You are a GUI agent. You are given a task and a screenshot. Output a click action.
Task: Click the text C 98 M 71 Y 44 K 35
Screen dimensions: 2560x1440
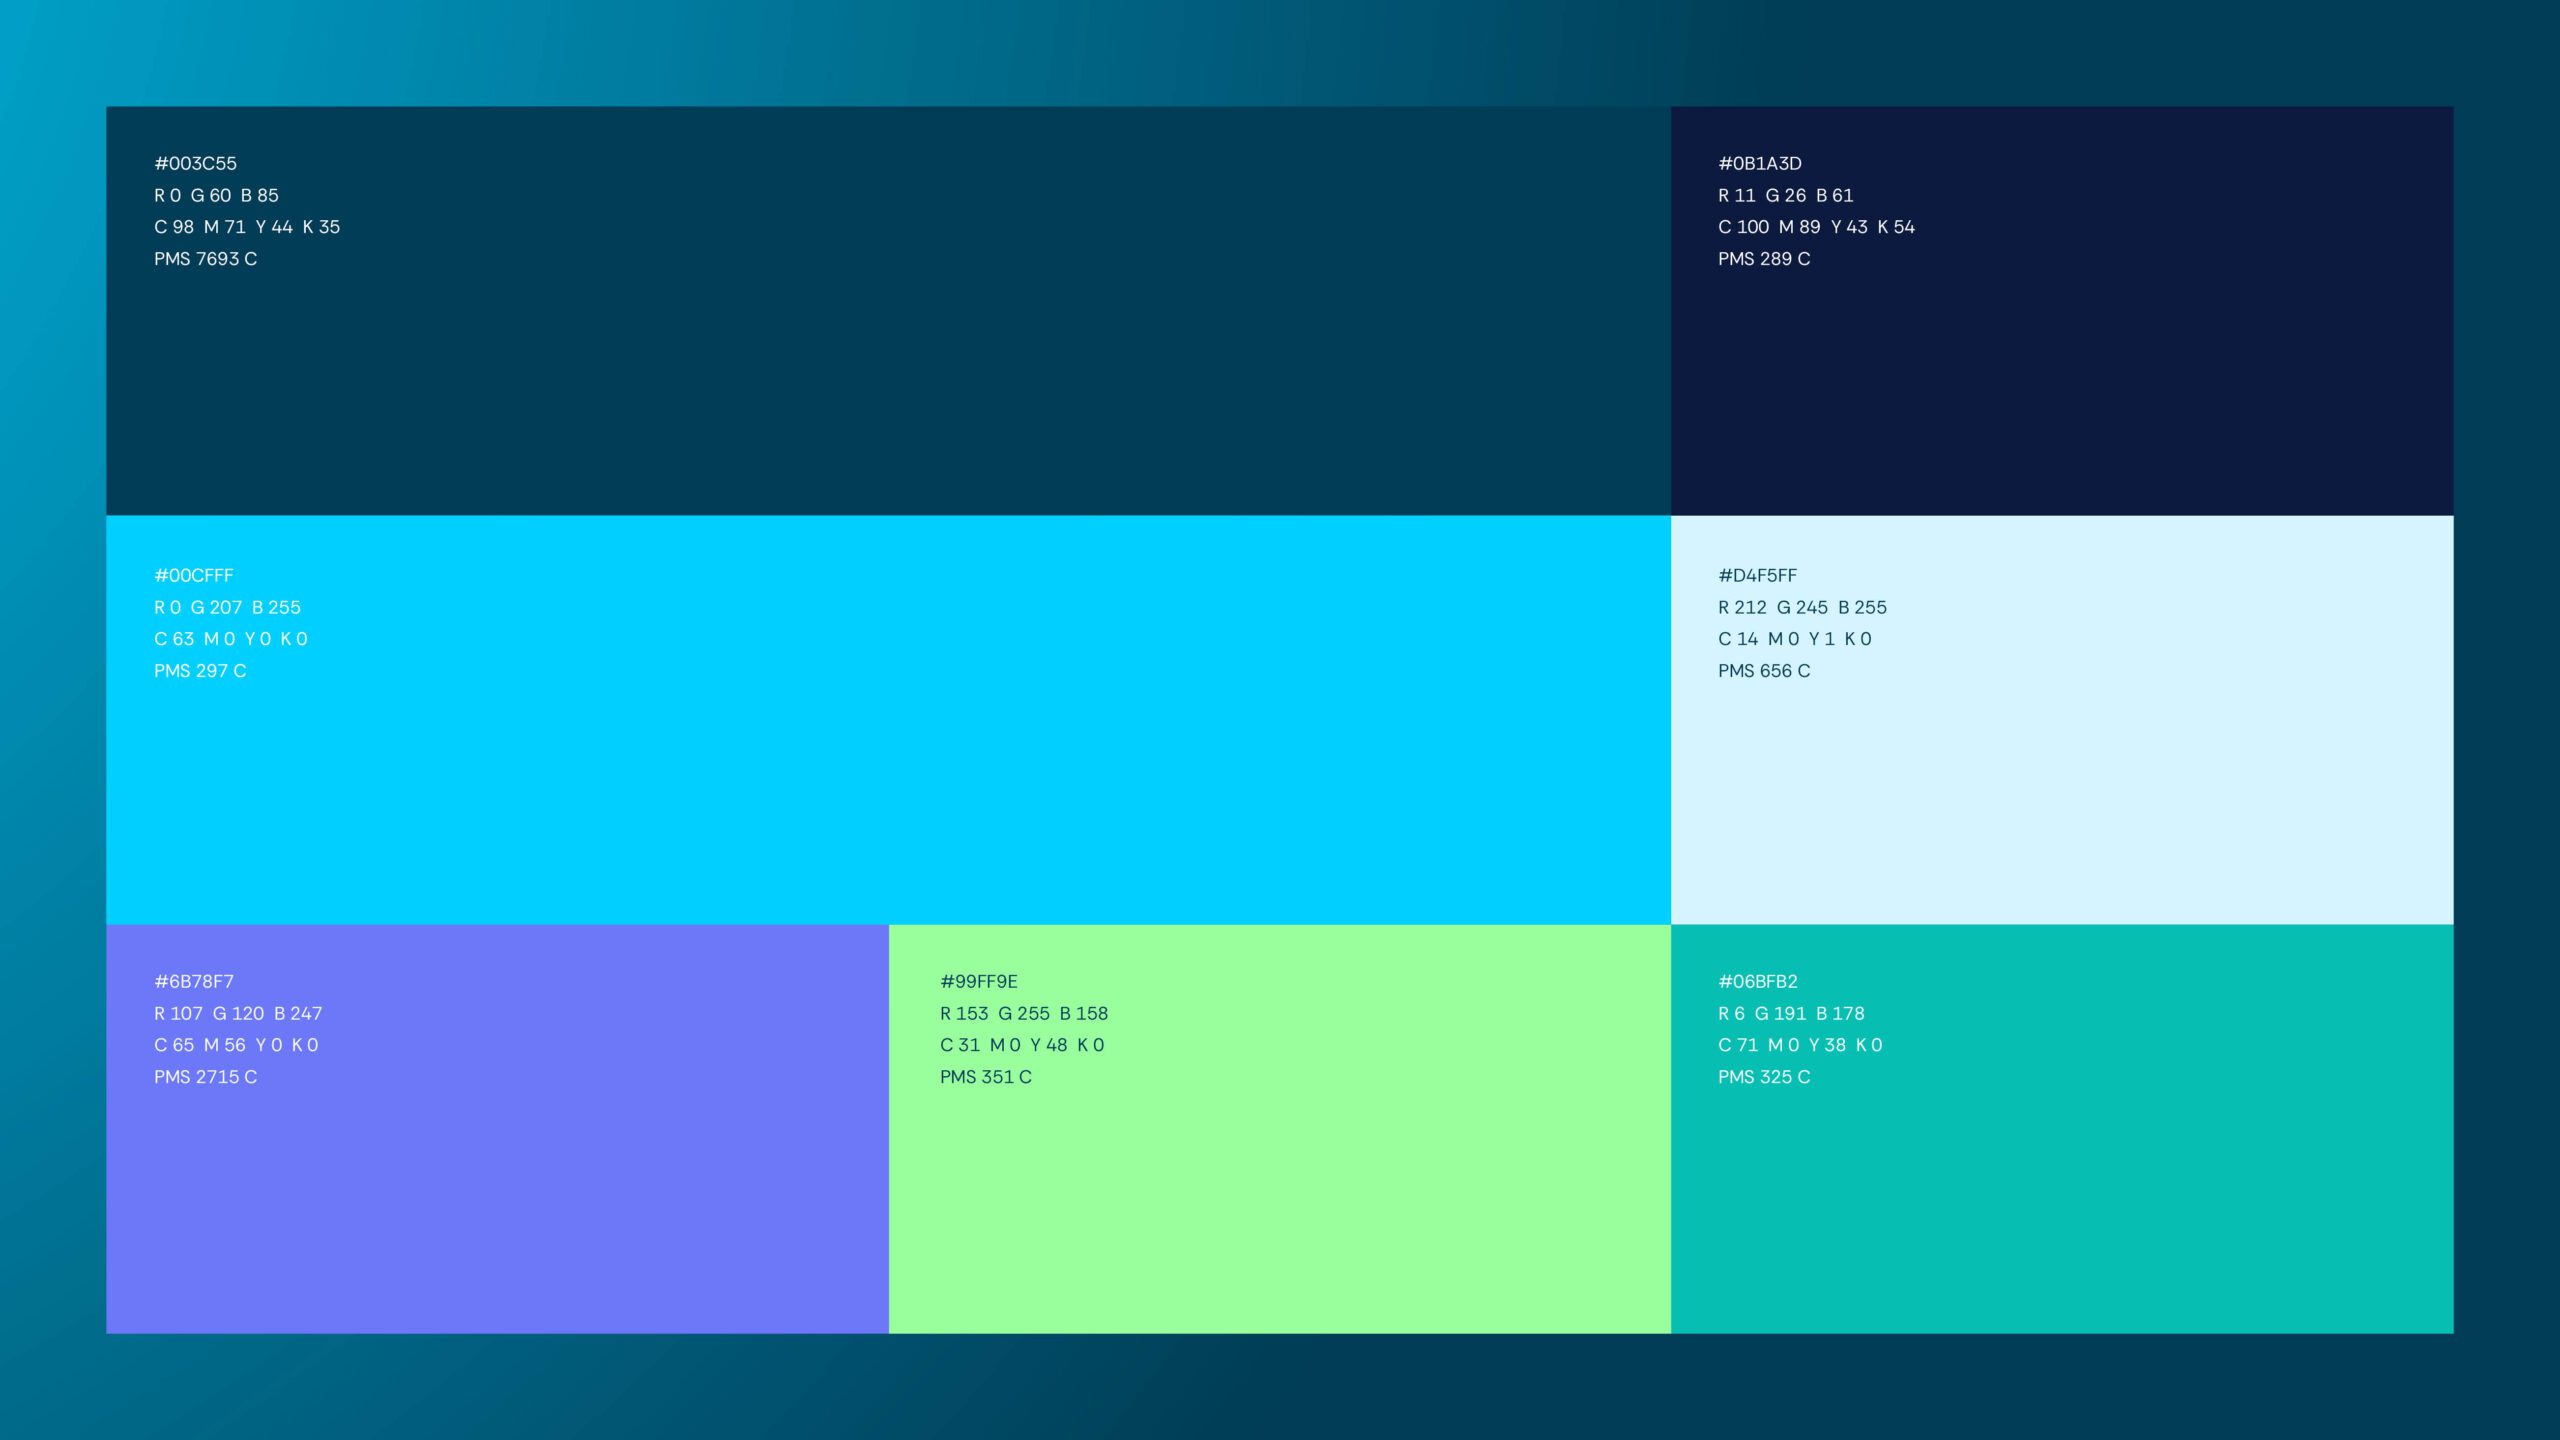pos(247,227)
